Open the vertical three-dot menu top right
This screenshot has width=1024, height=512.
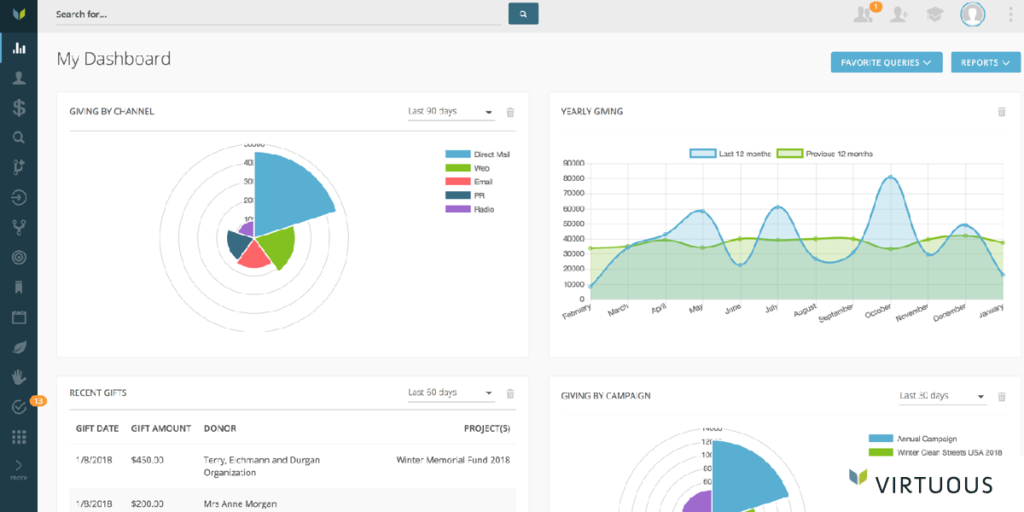pos(1011,14)
